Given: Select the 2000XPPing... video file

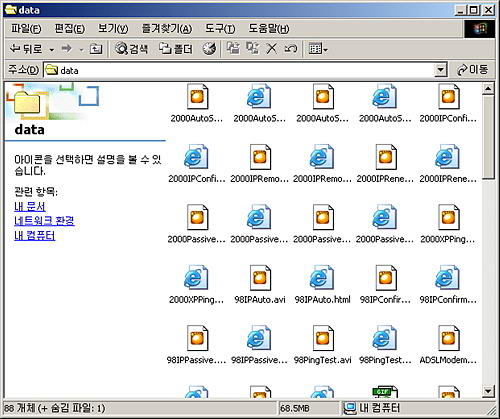Looking at the screenshot, I should [x=448, y=224].
